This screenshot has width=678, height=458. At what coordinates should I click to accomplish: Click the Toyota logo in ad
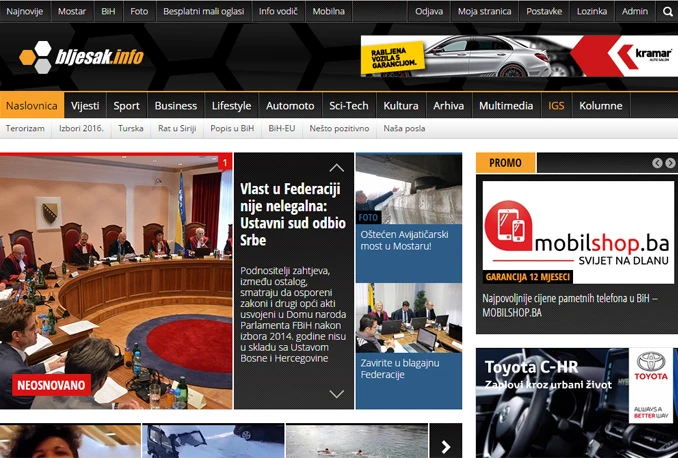pyautogui.click(x=651, y=365)
